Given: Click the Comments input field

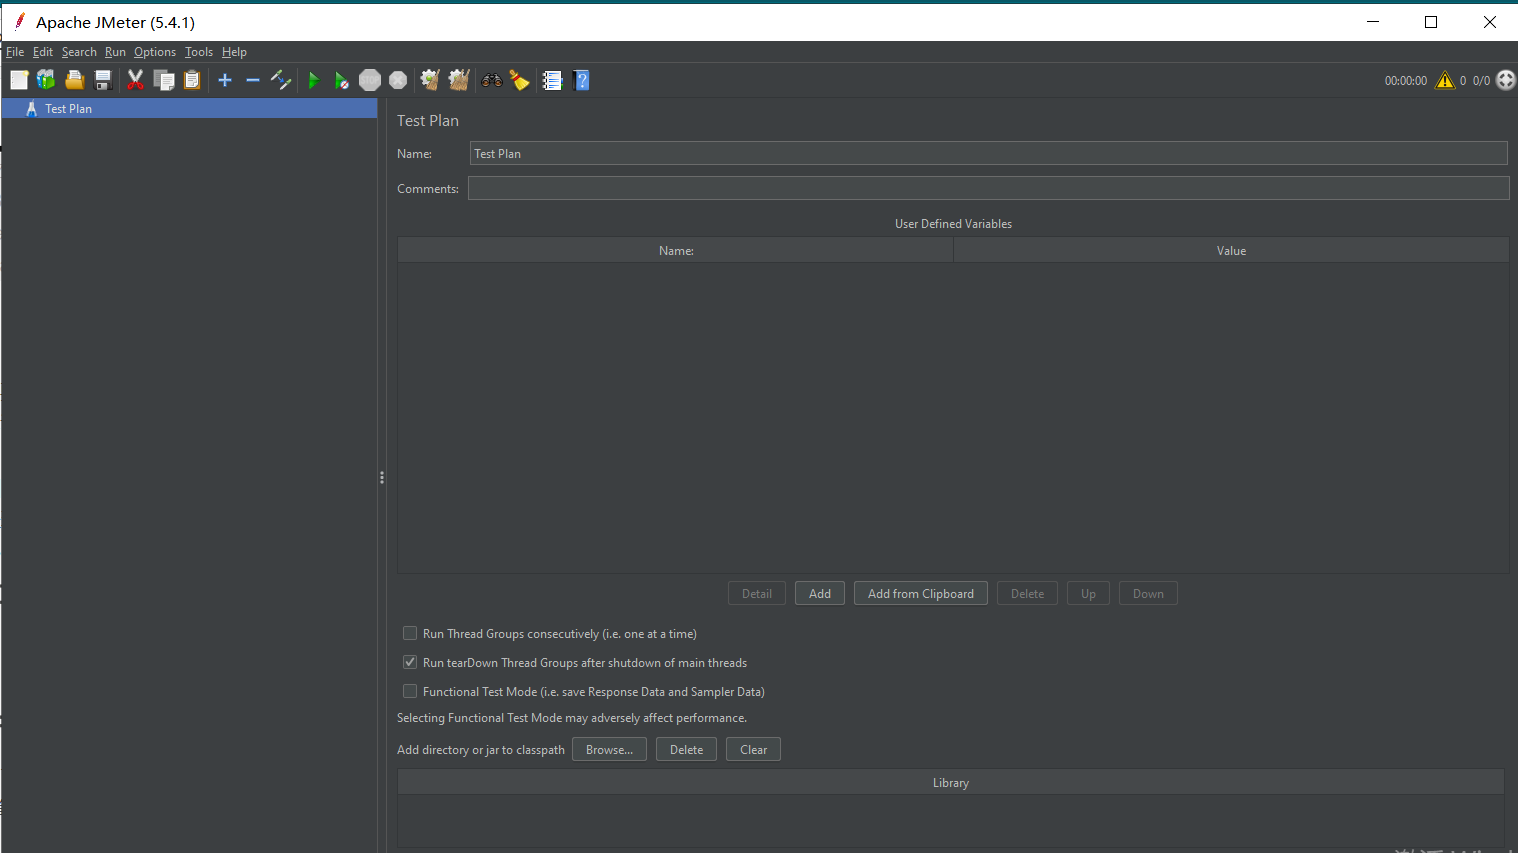Looking at the screenshot, I should (988, 188).
